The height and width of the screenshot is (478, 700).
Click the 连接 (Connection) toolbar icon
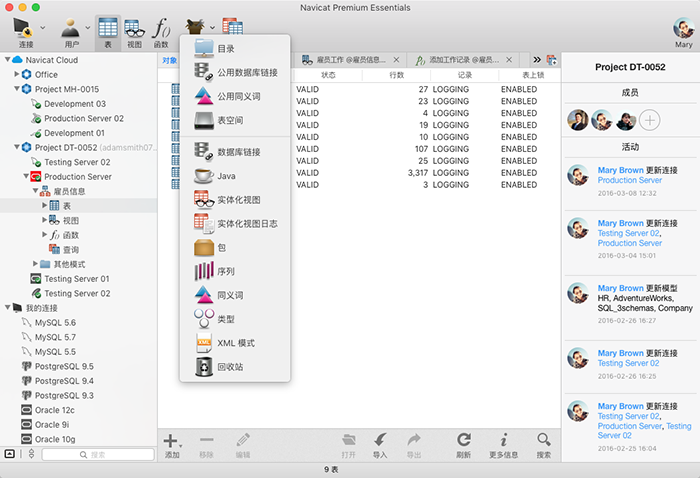(24, 32)
